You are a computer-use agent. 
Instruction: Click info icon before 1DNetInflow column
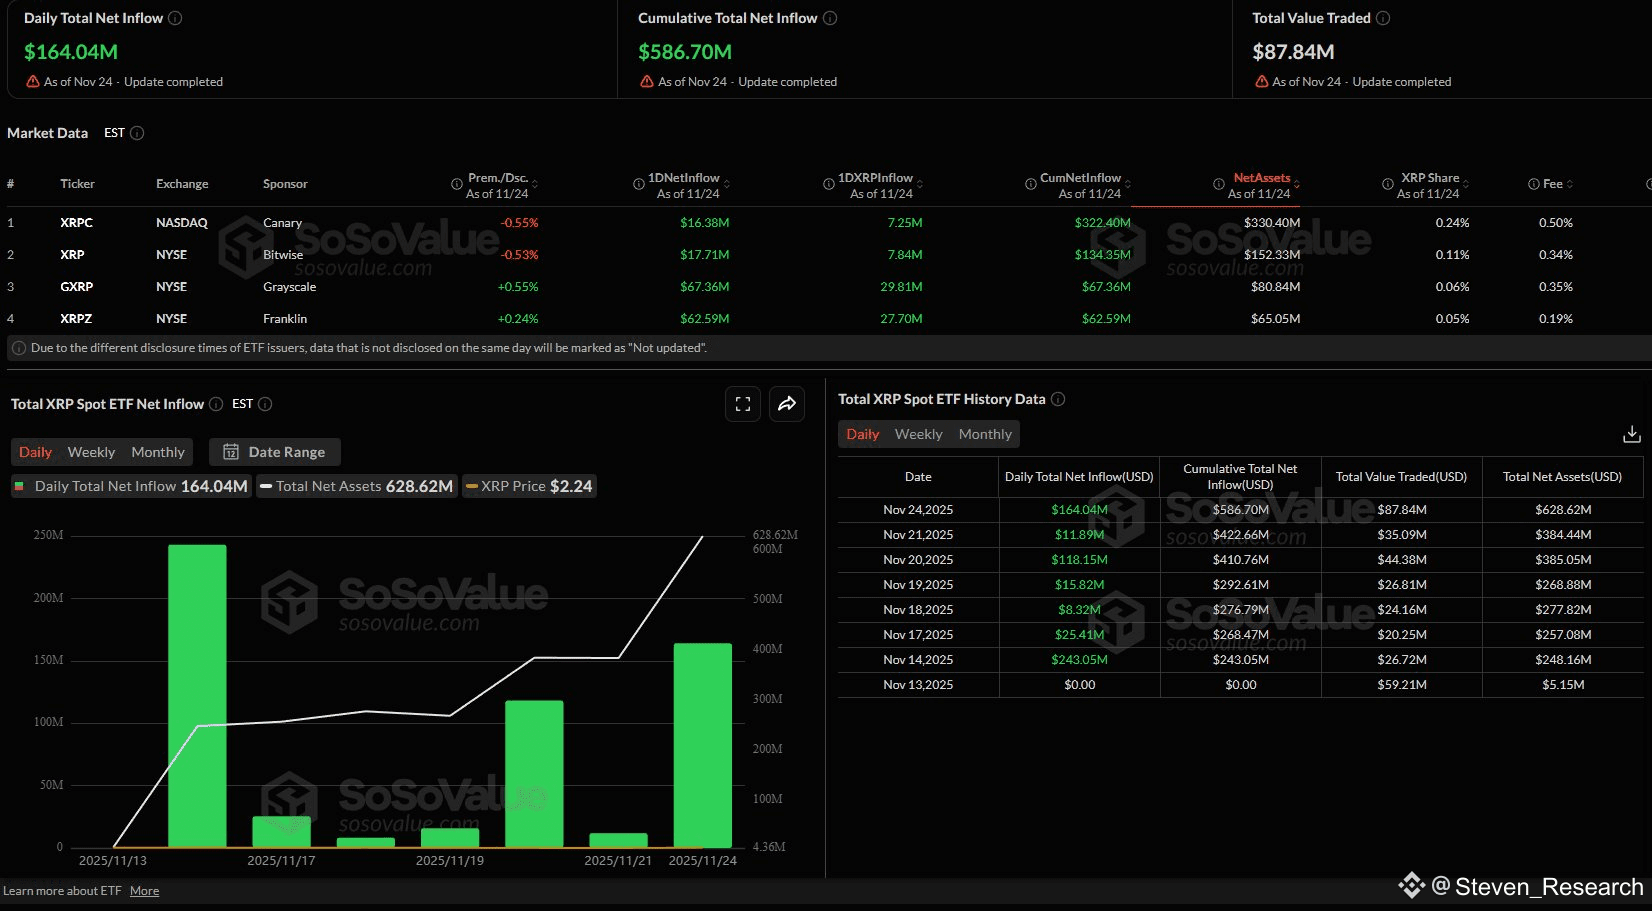tap(639, 184)
